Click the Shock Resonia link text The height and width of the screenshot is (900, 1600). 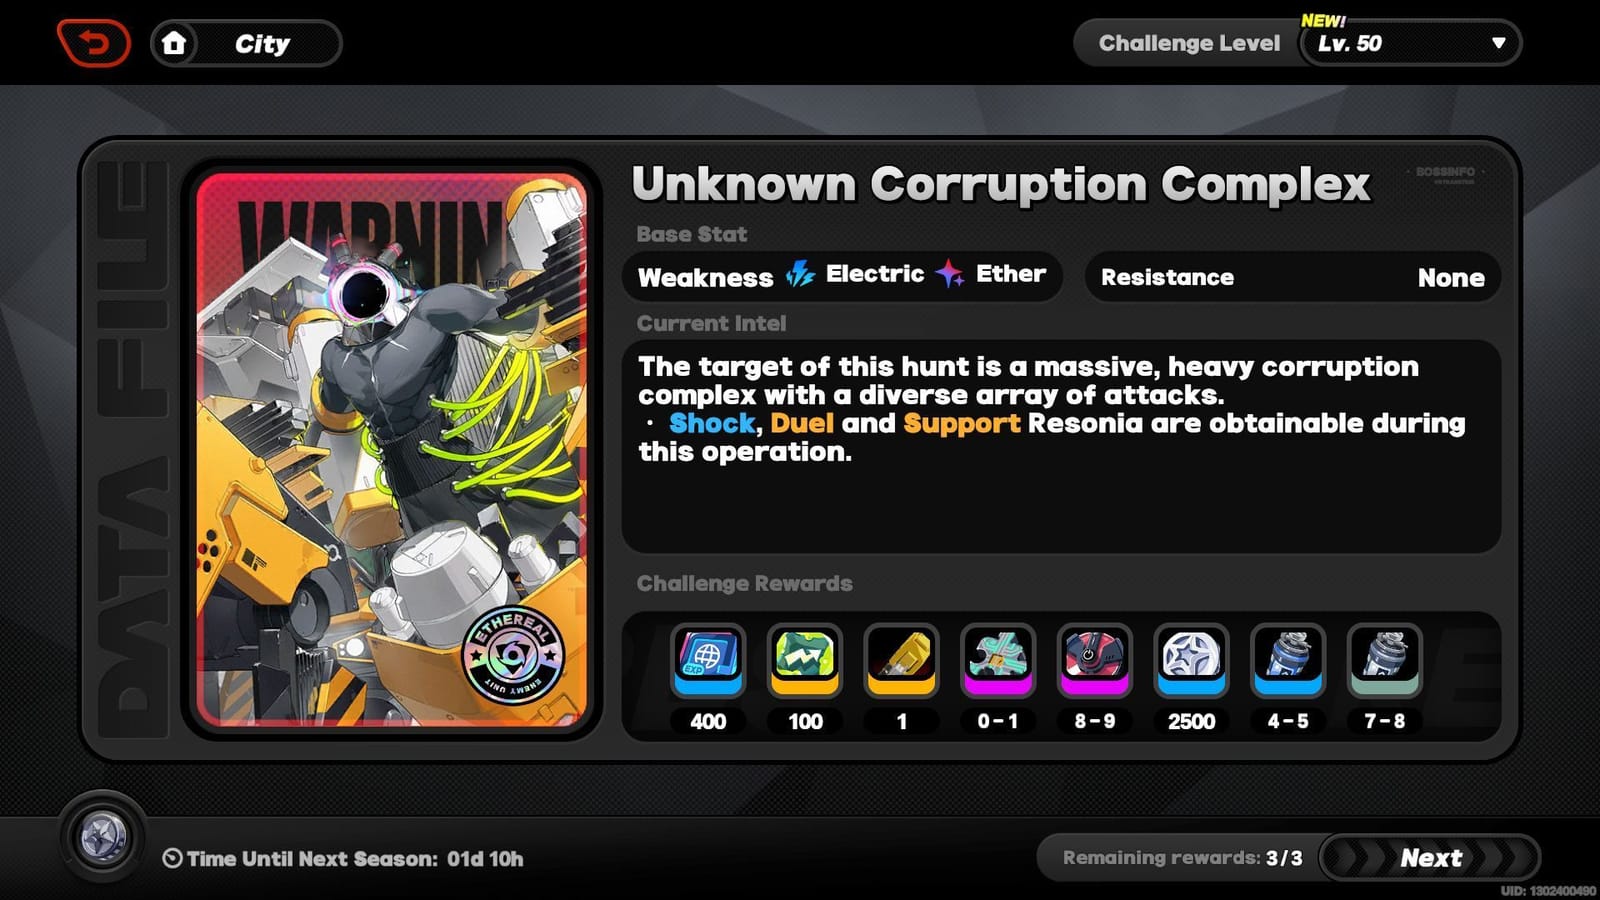712,423
